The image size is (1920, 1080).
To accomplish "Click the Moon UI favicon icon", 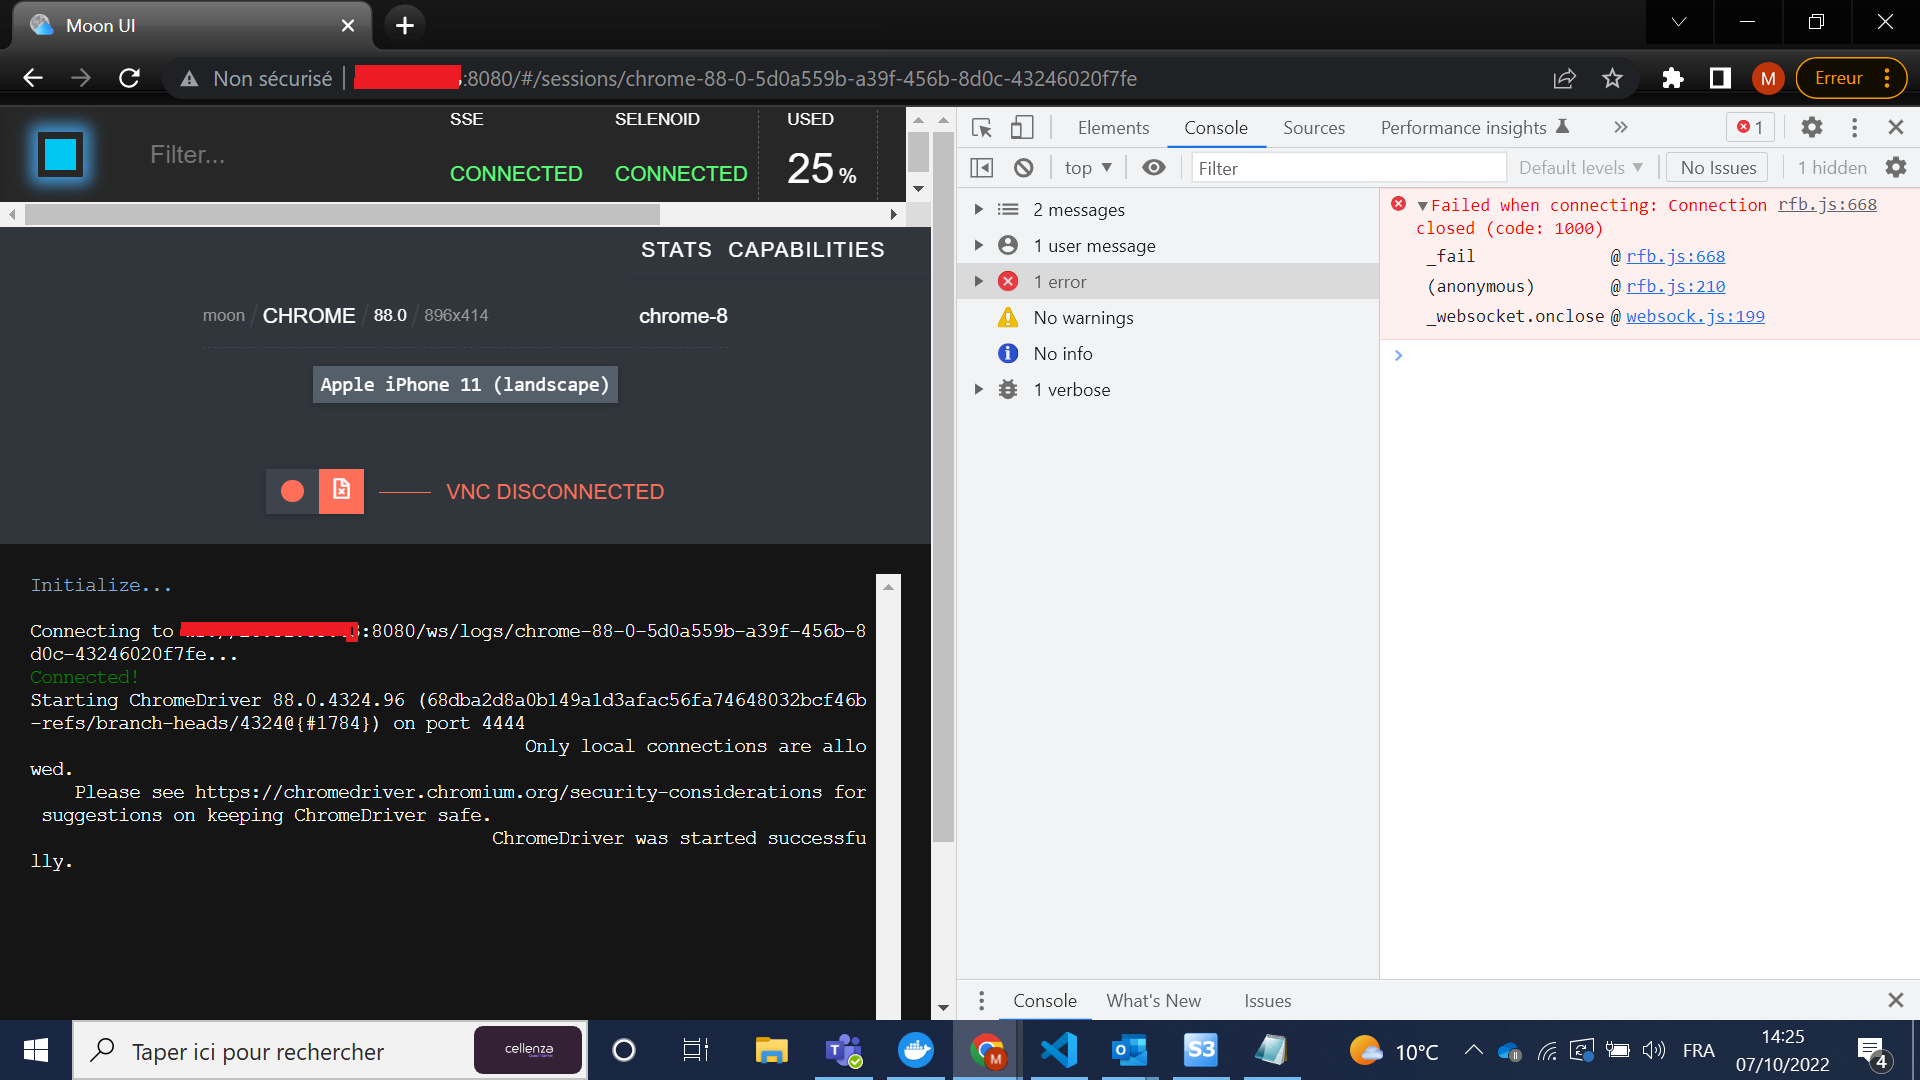I will tap(42, 26).
